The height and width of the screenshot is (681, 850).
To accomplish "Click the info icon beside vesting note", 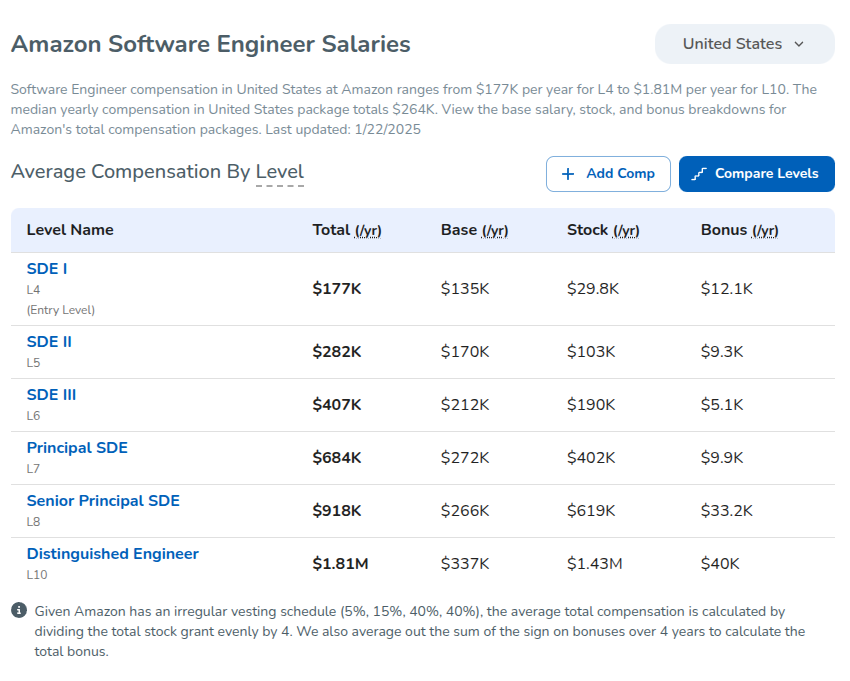I will click(19, 610).
